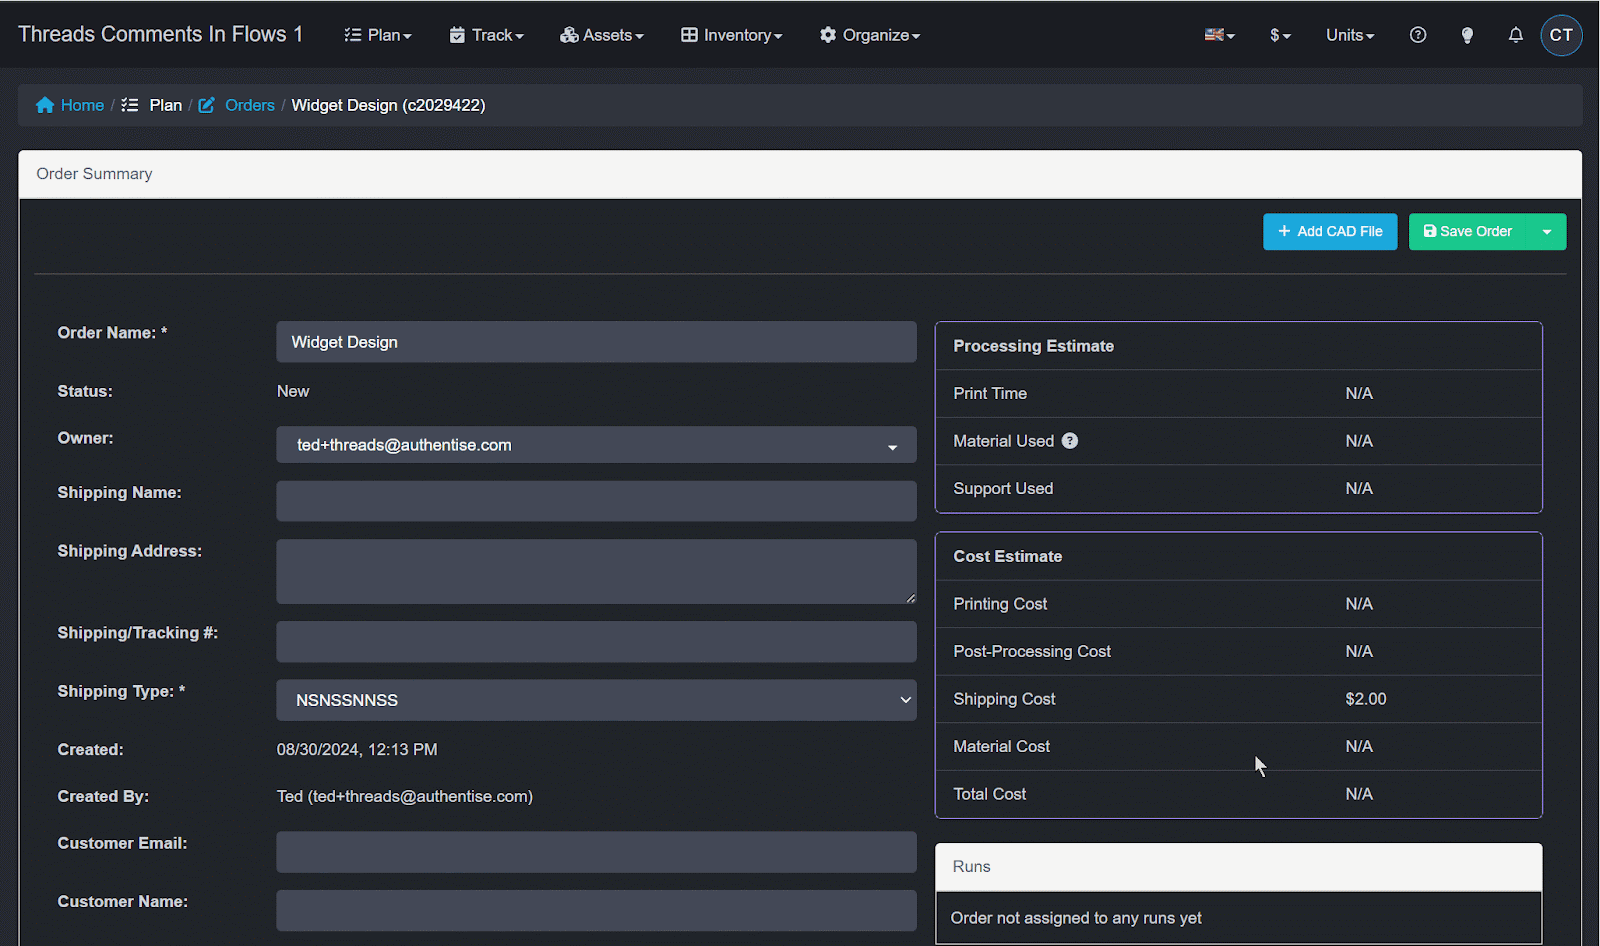
Task: Click the Material Cost label
Action: (x=1001, y=746)
